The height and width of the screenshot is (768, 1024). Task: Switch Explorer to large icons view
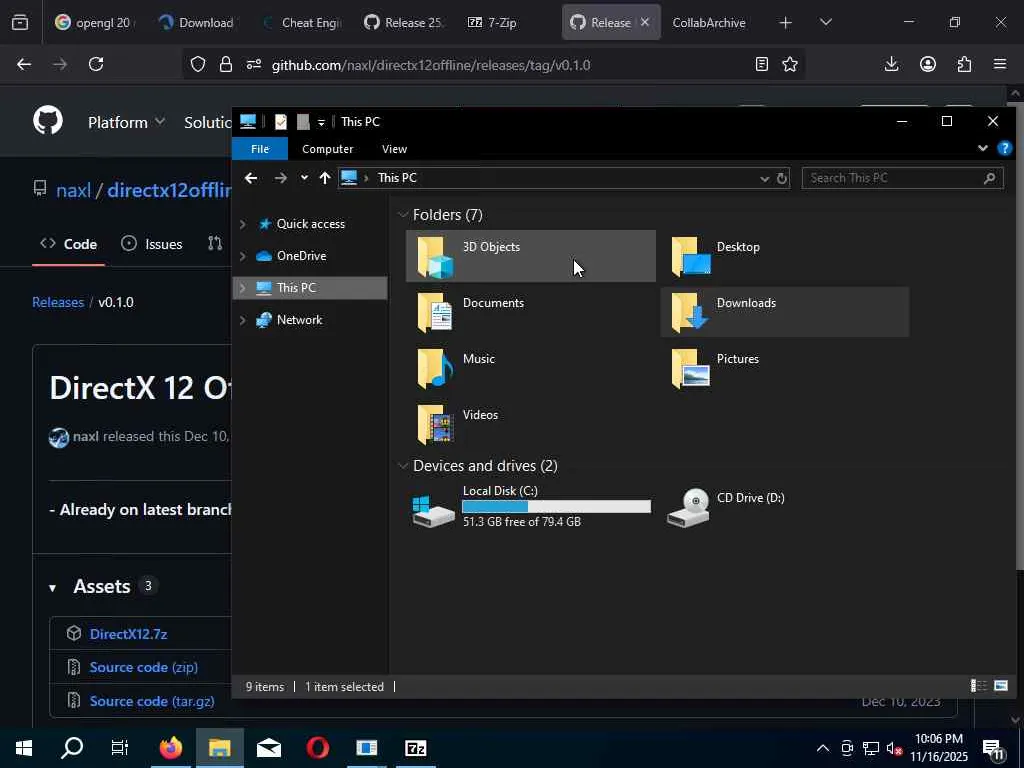1000,686
